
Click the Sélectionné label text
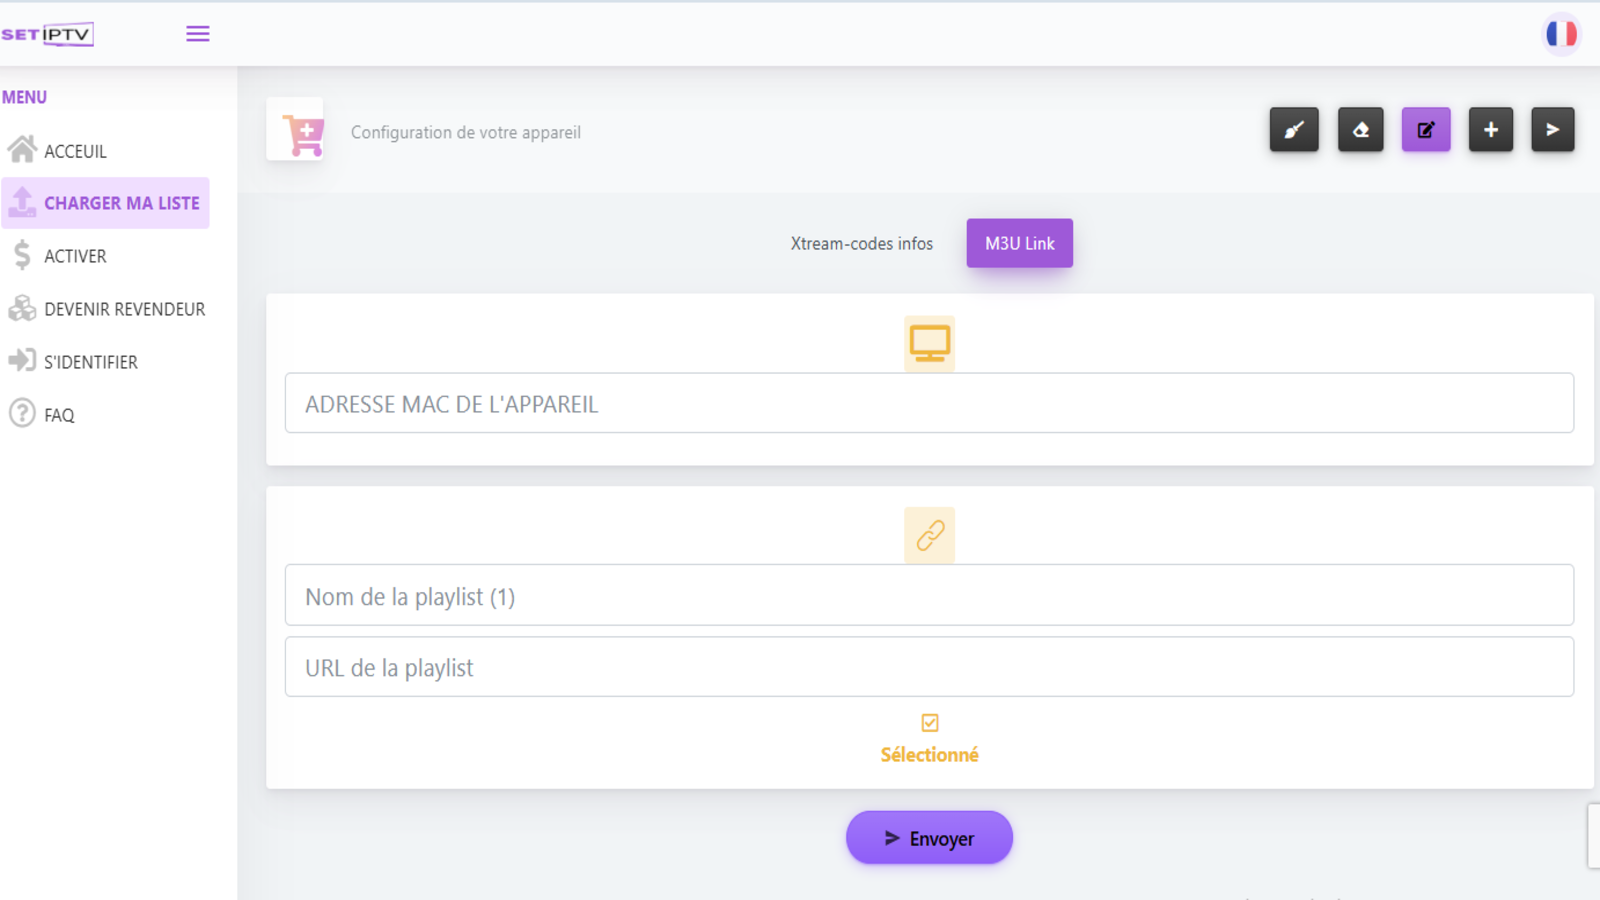[929, 755]
